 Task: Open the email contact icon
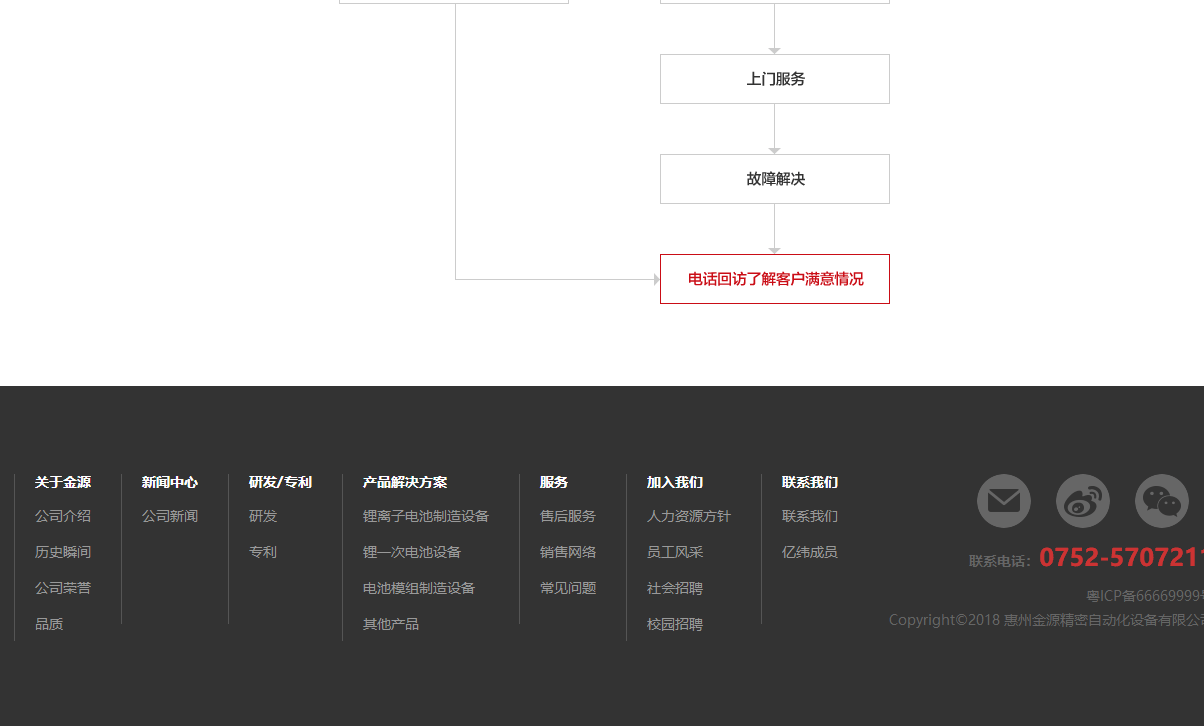(1003, 501)
